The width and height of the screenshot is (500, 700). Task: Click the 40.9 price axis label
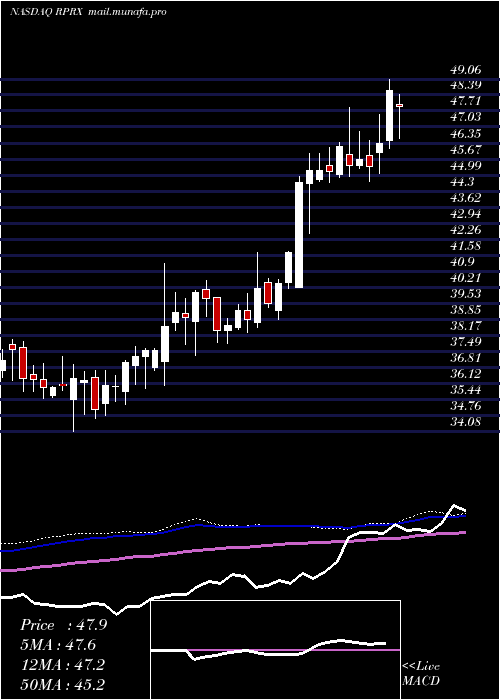click(x=462, y=262)
